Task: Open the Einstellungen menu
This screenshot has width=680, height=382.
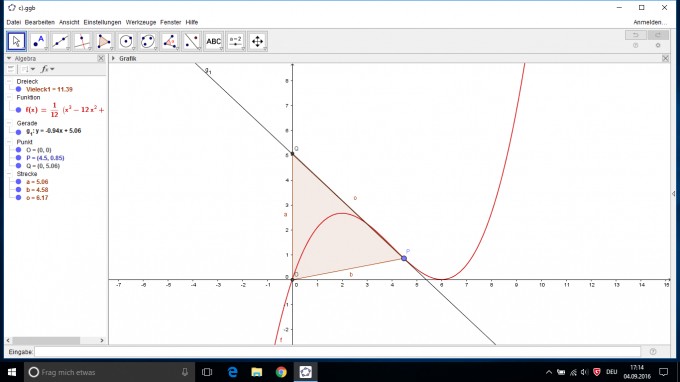Action: 102,22
